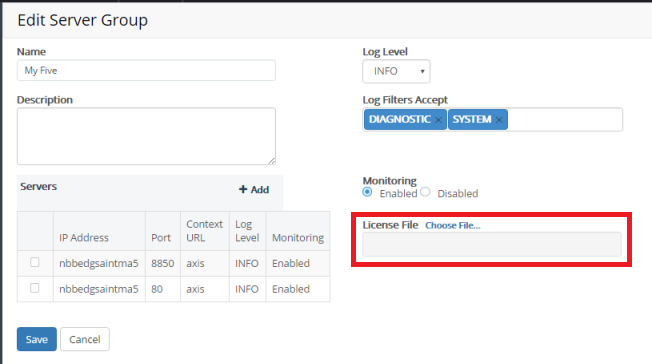The image size is (652, 364).
Task: Remove the DIAGNOSTIC log filter tag
Action: click(438, 120)
